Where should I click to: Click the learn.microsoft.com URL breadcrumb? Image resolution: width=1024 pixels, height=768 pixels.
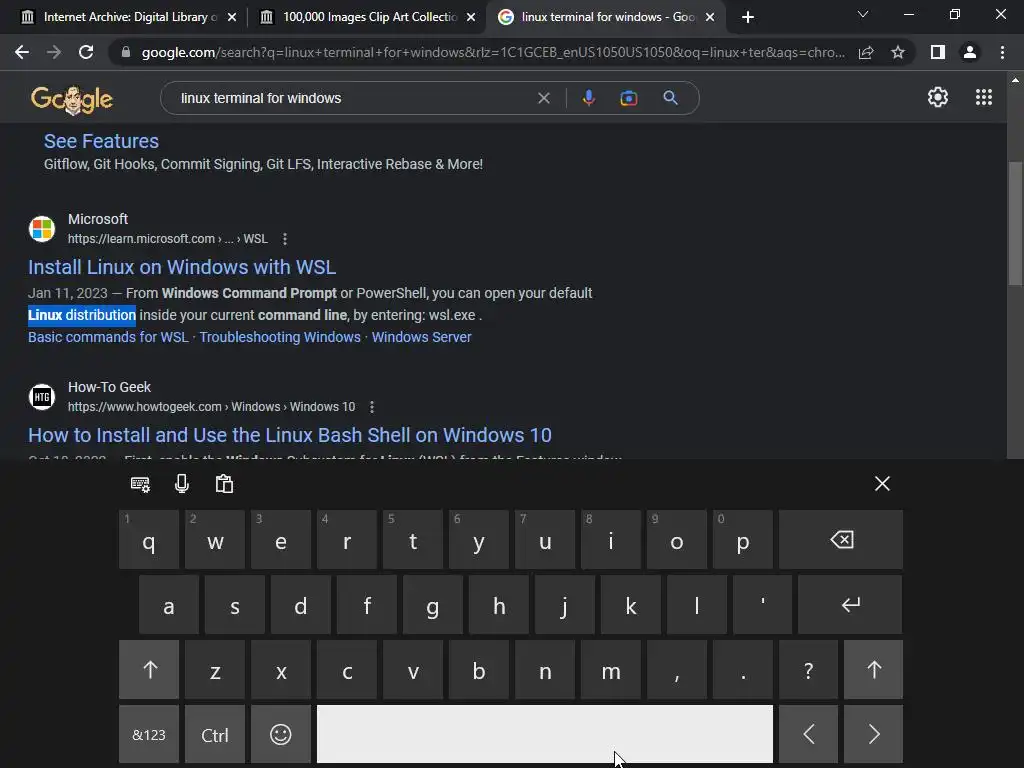(x=168, y=239)
